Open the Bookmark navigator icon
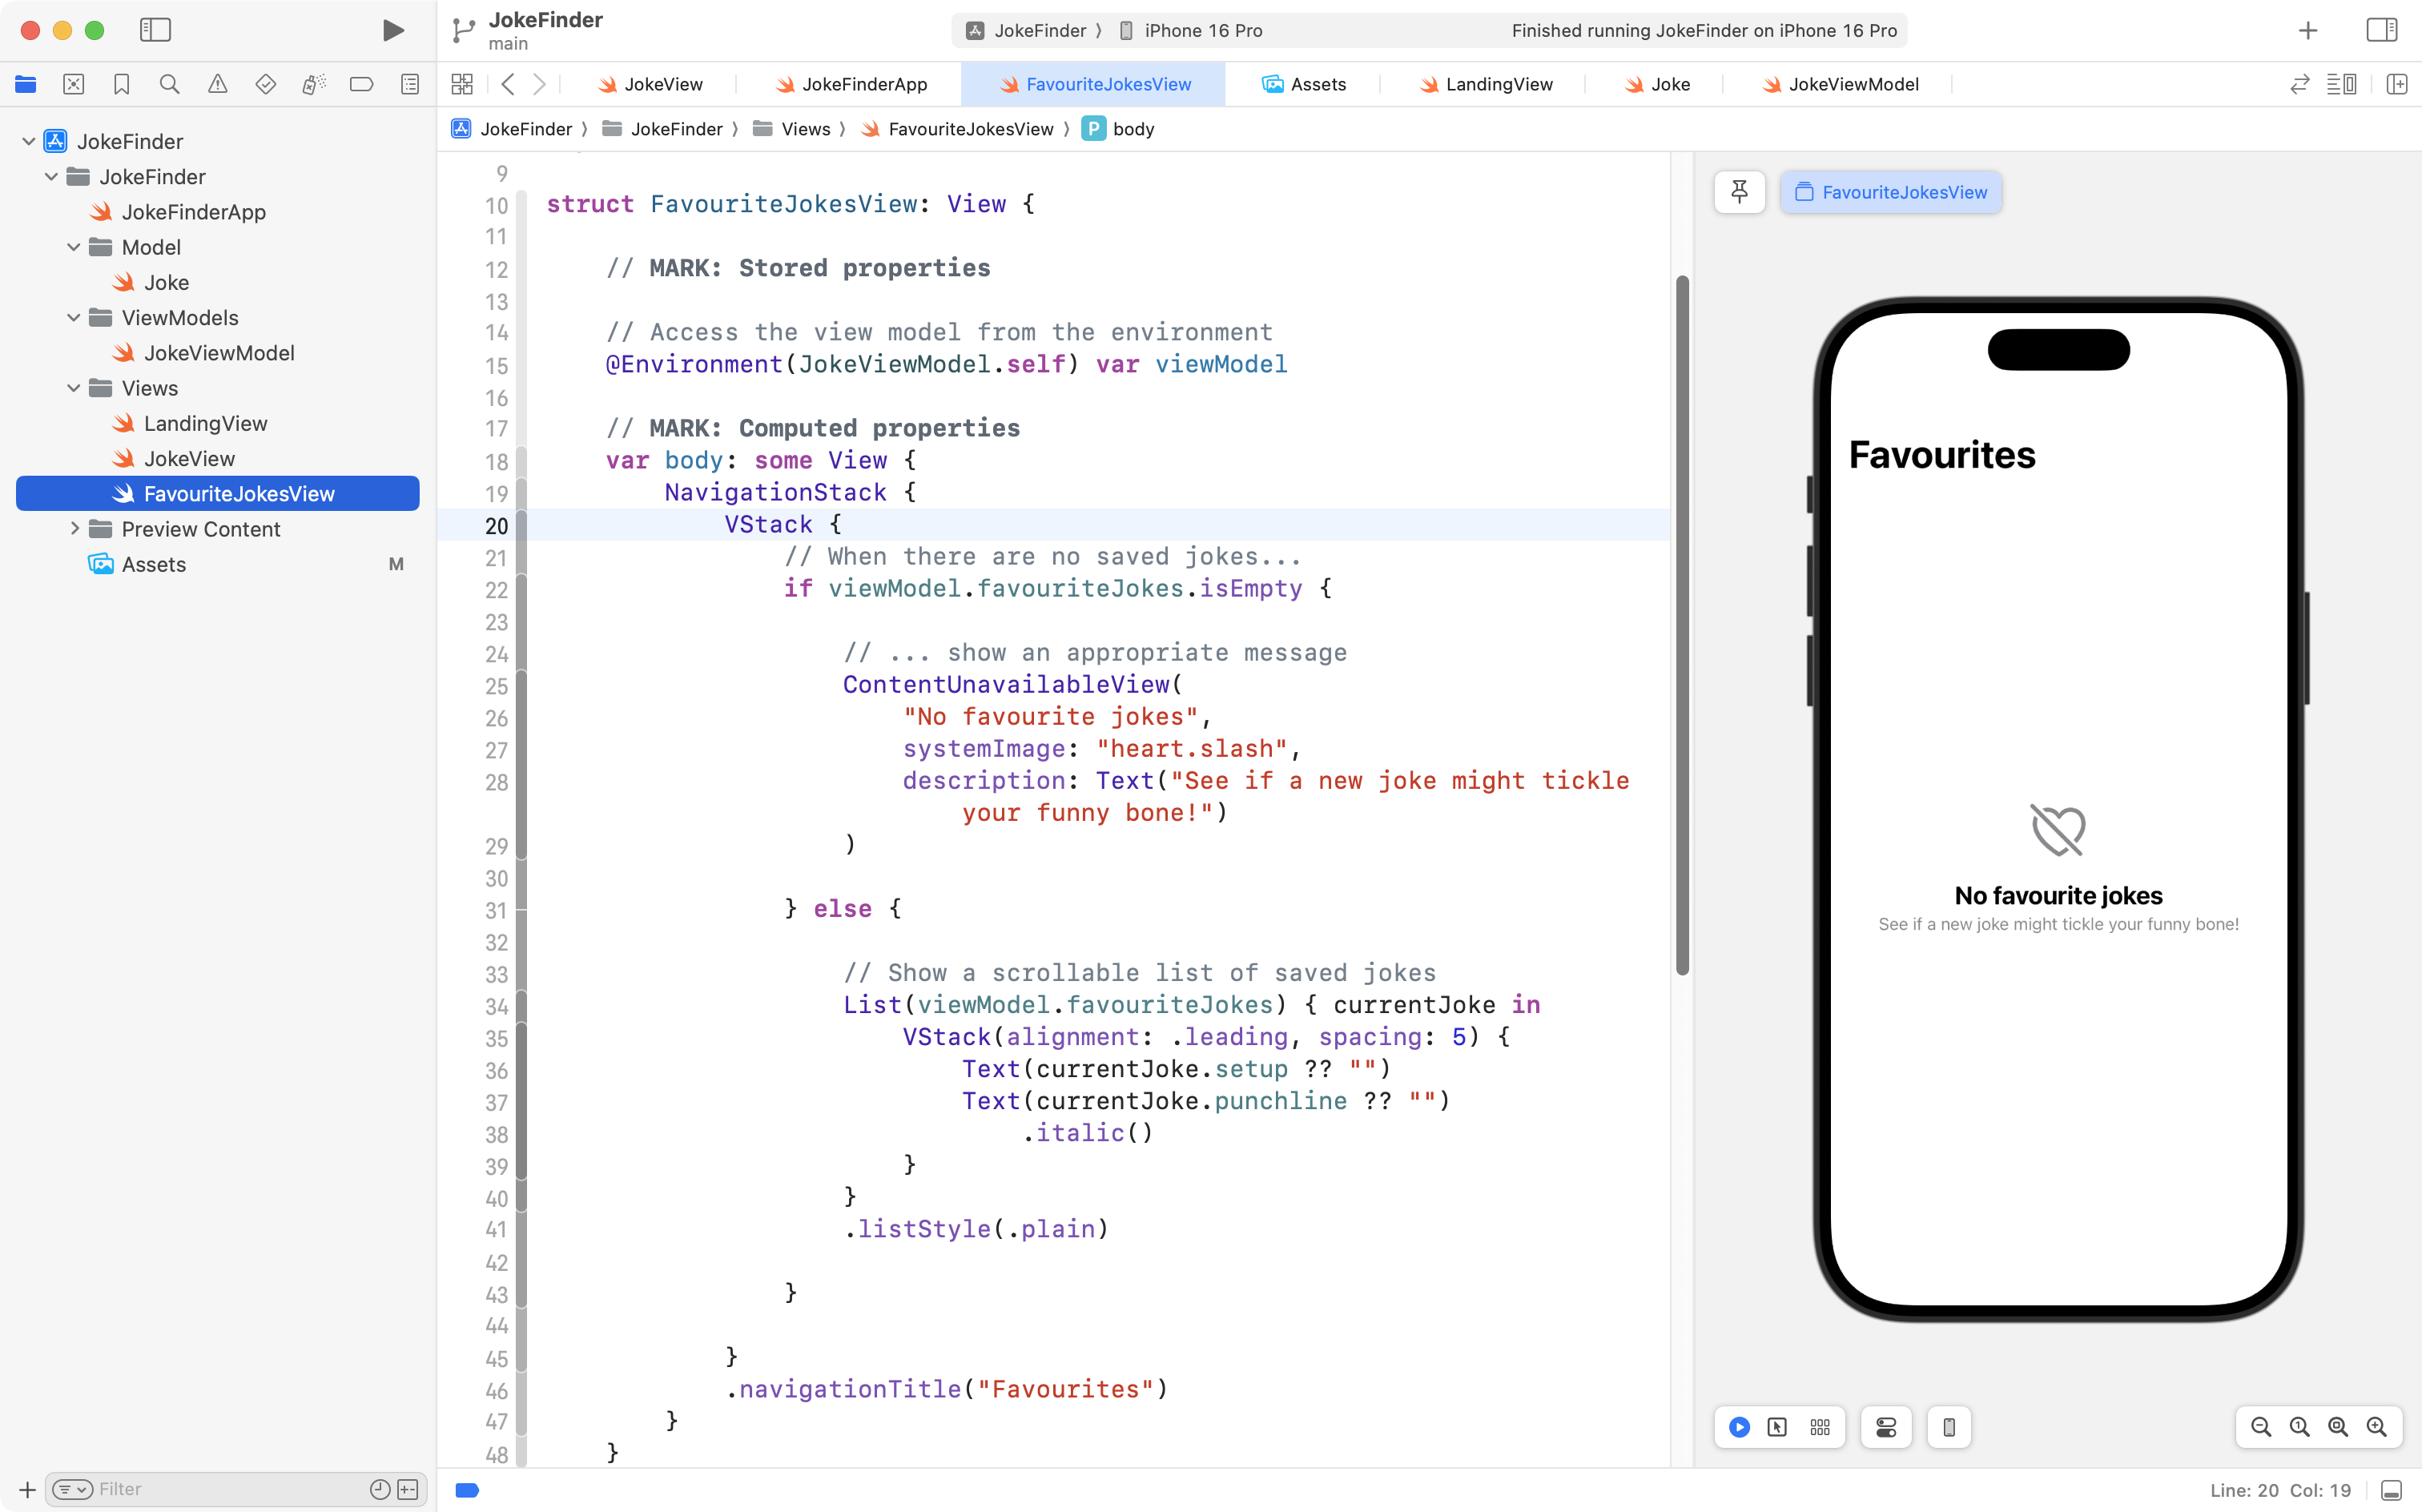 pyautogui.click(x=121, y=84)
